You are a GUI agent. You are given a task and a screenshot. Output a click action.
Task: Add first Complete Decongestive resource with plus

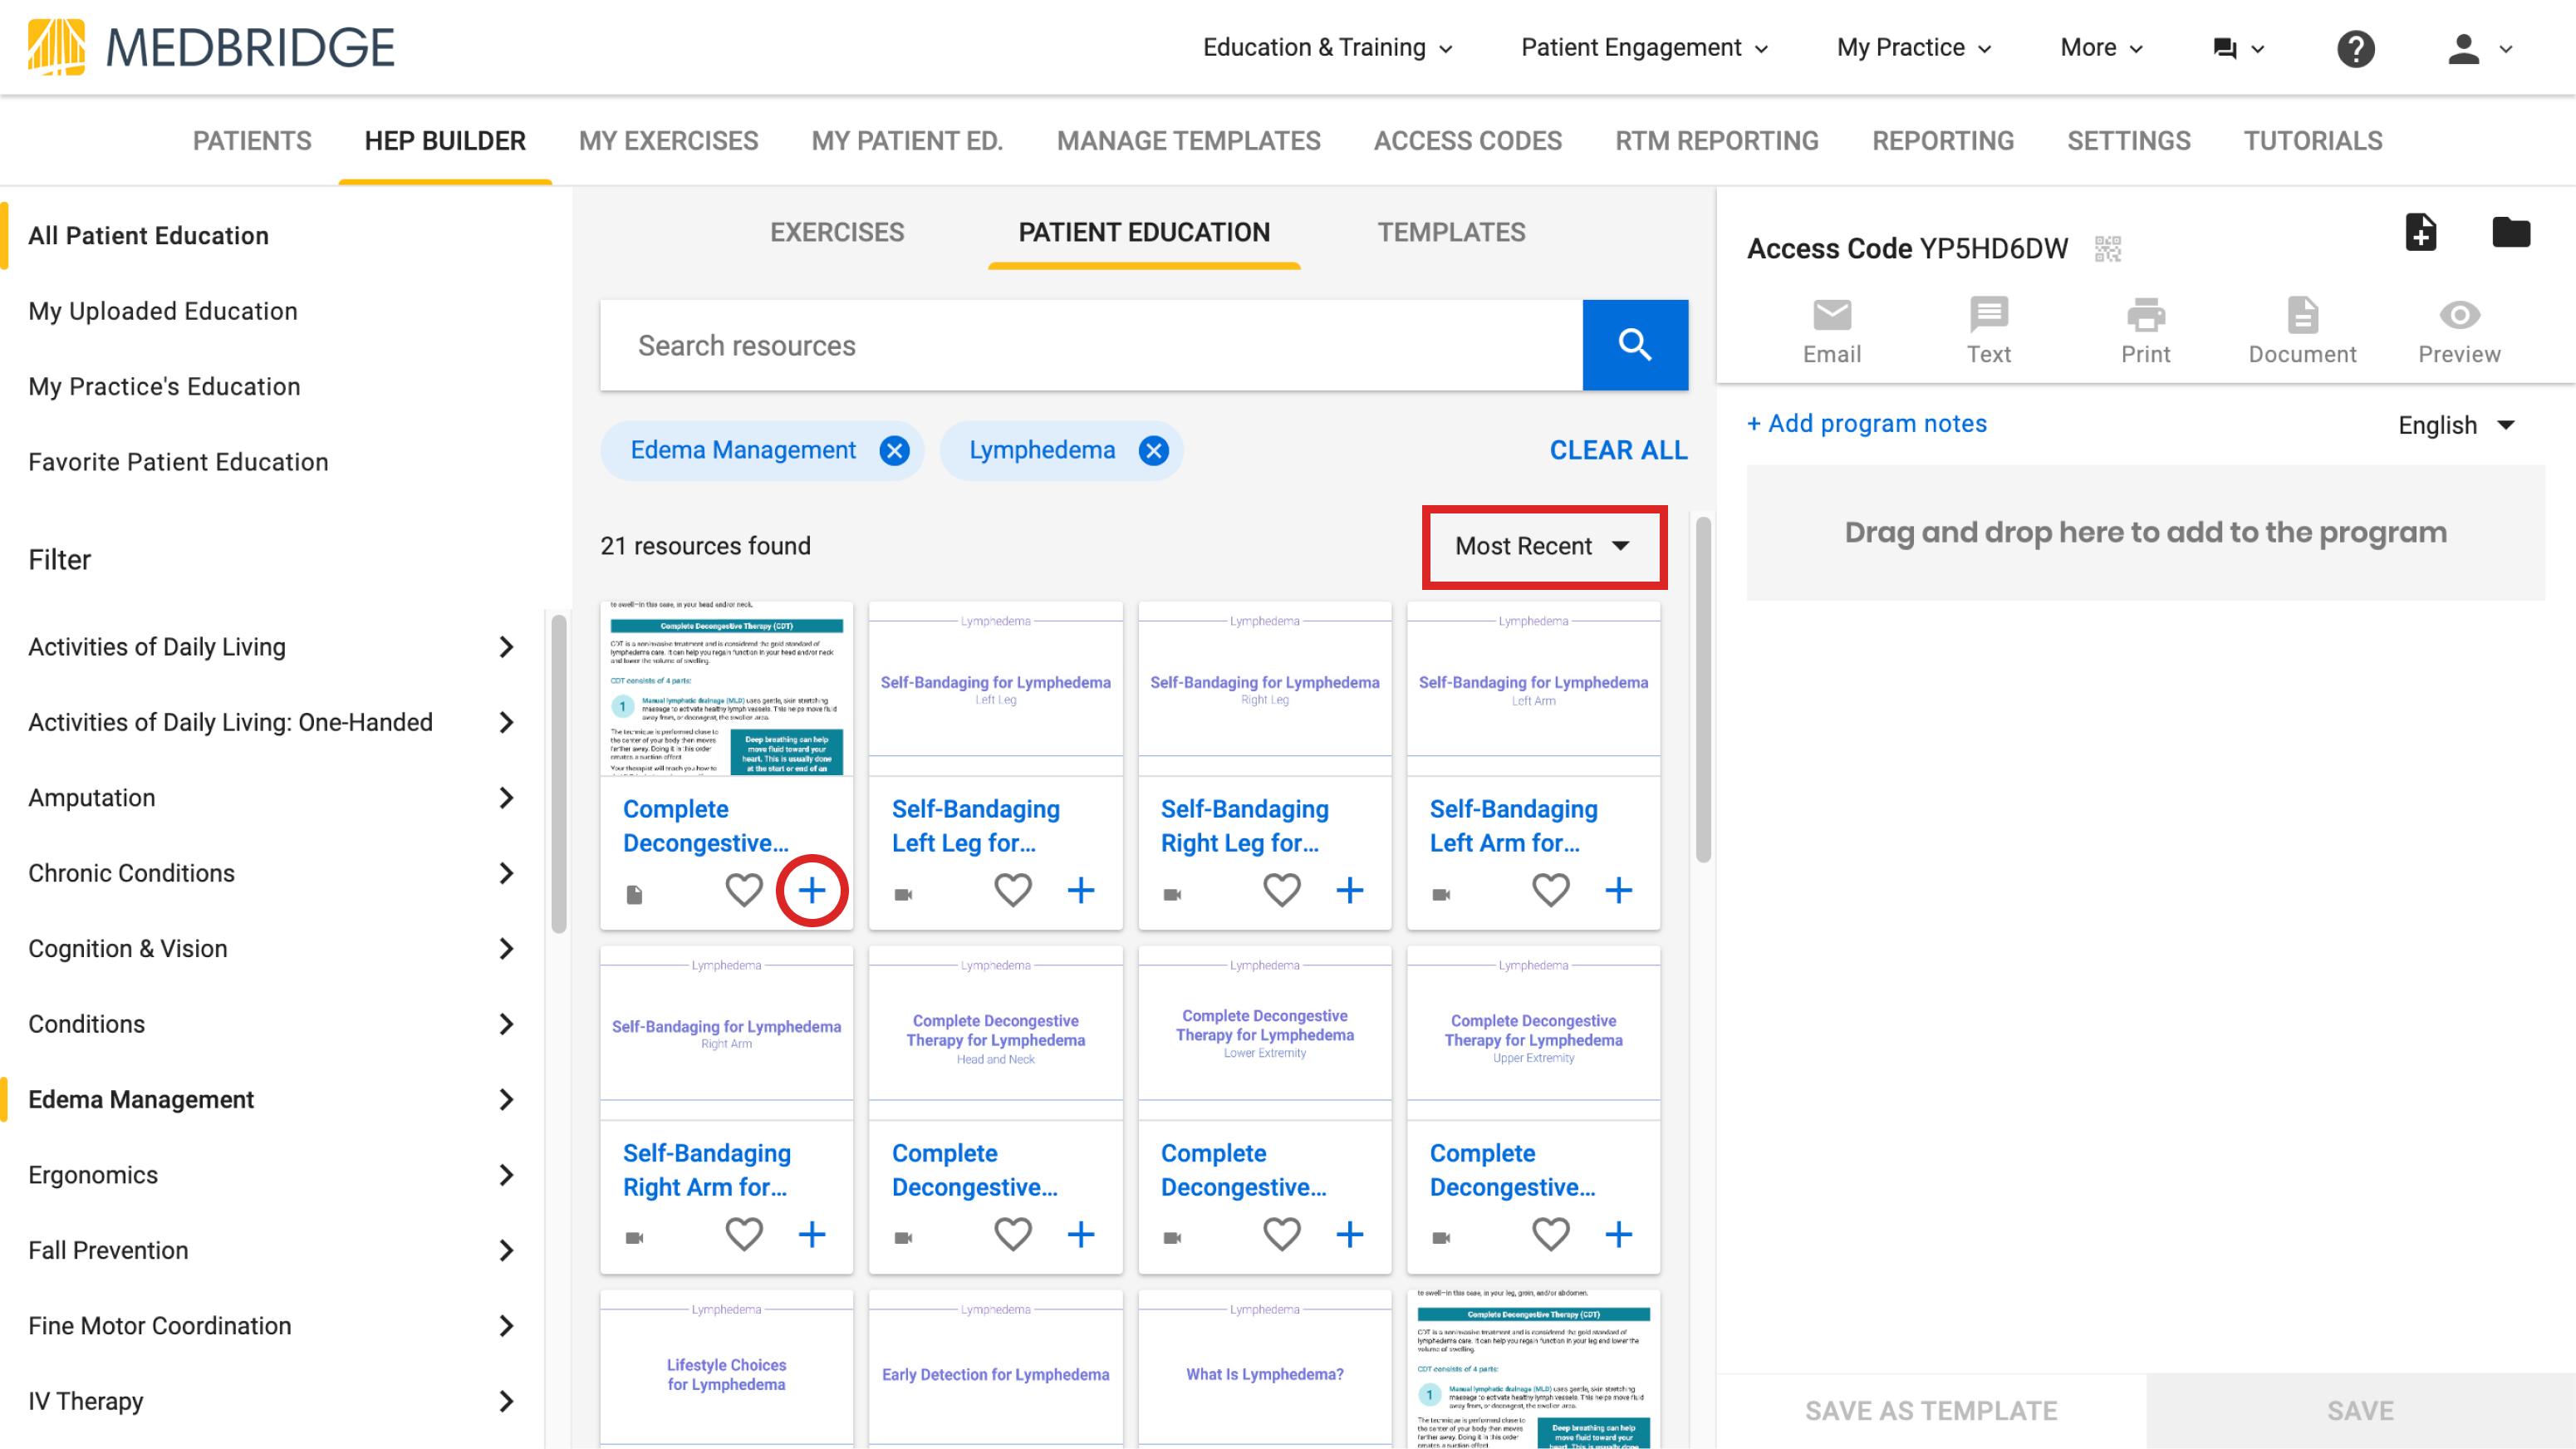pos(812,890)
